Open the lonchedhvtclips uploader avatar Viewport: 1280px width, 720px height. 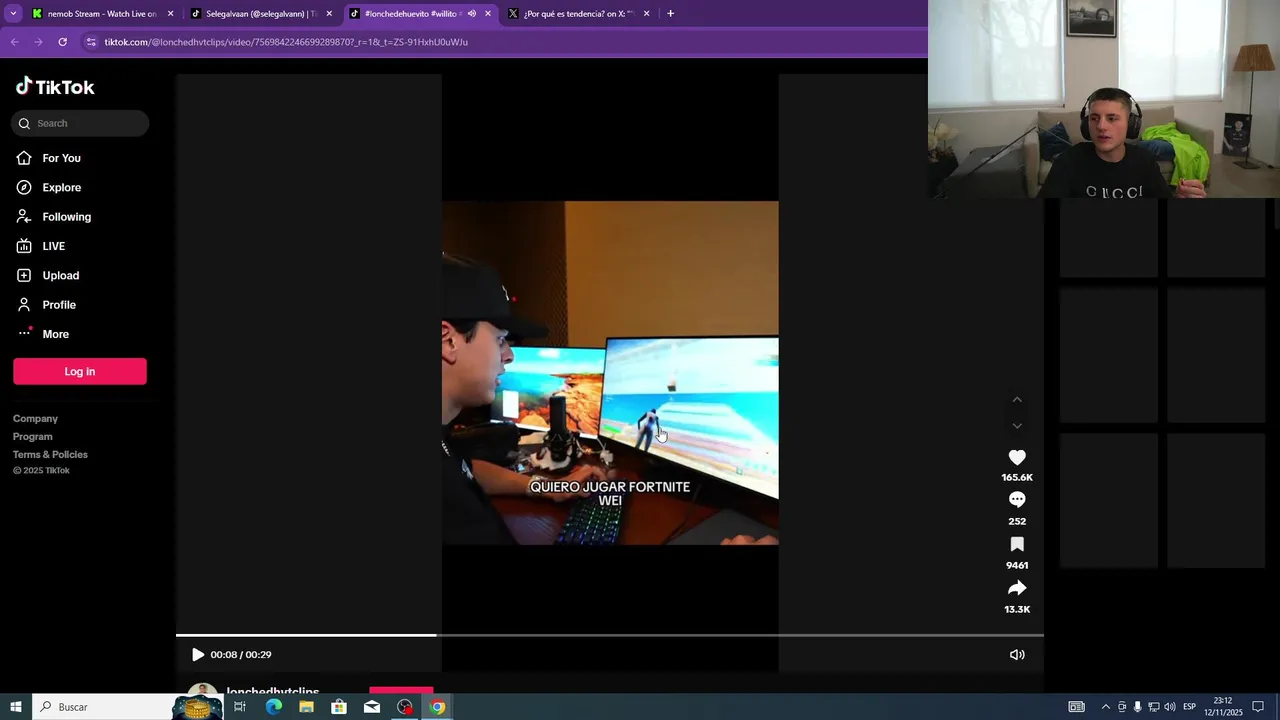202,690
